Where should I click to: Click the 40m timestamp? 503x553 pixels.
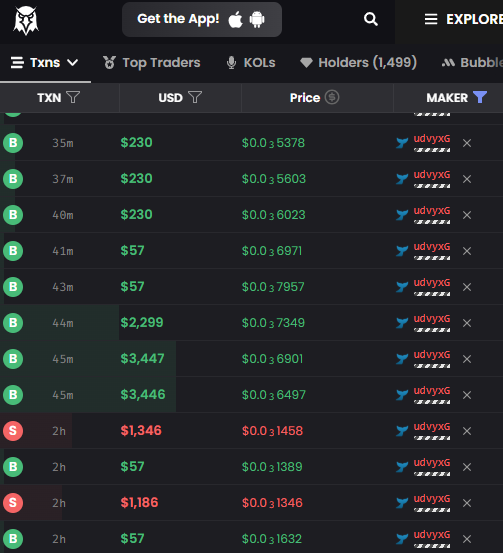(63, 215)
